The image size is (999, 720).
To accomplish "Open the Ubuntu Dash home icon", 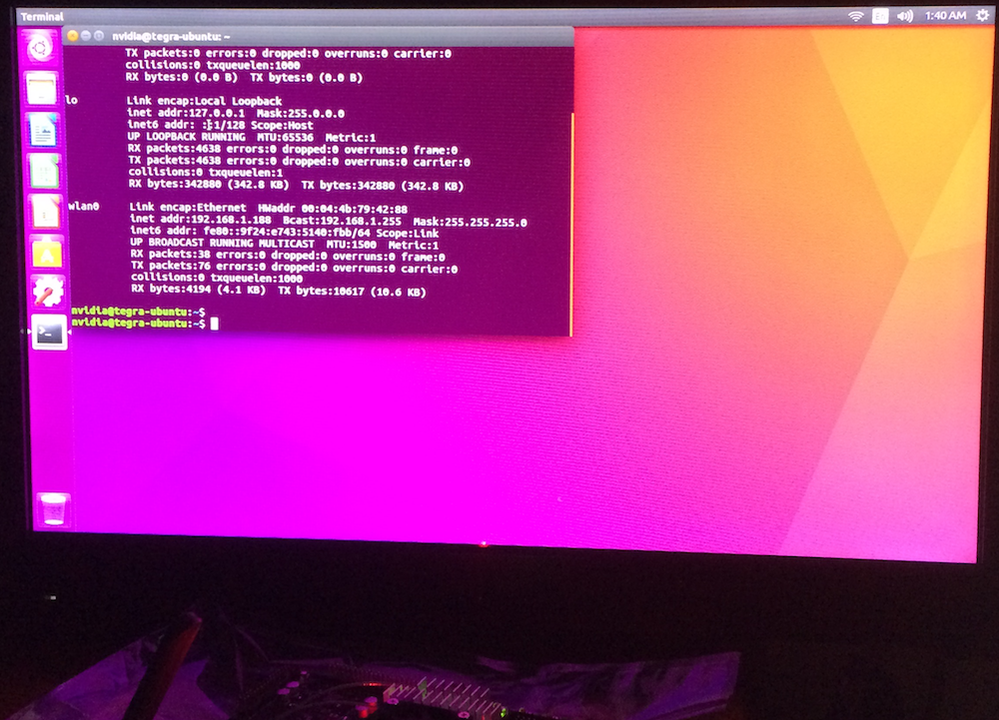I will click(x=40, y=46).
